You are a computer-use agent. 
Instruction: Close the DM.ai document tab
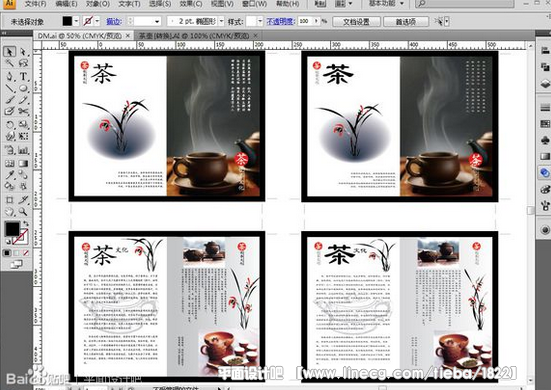coord(128,35)
